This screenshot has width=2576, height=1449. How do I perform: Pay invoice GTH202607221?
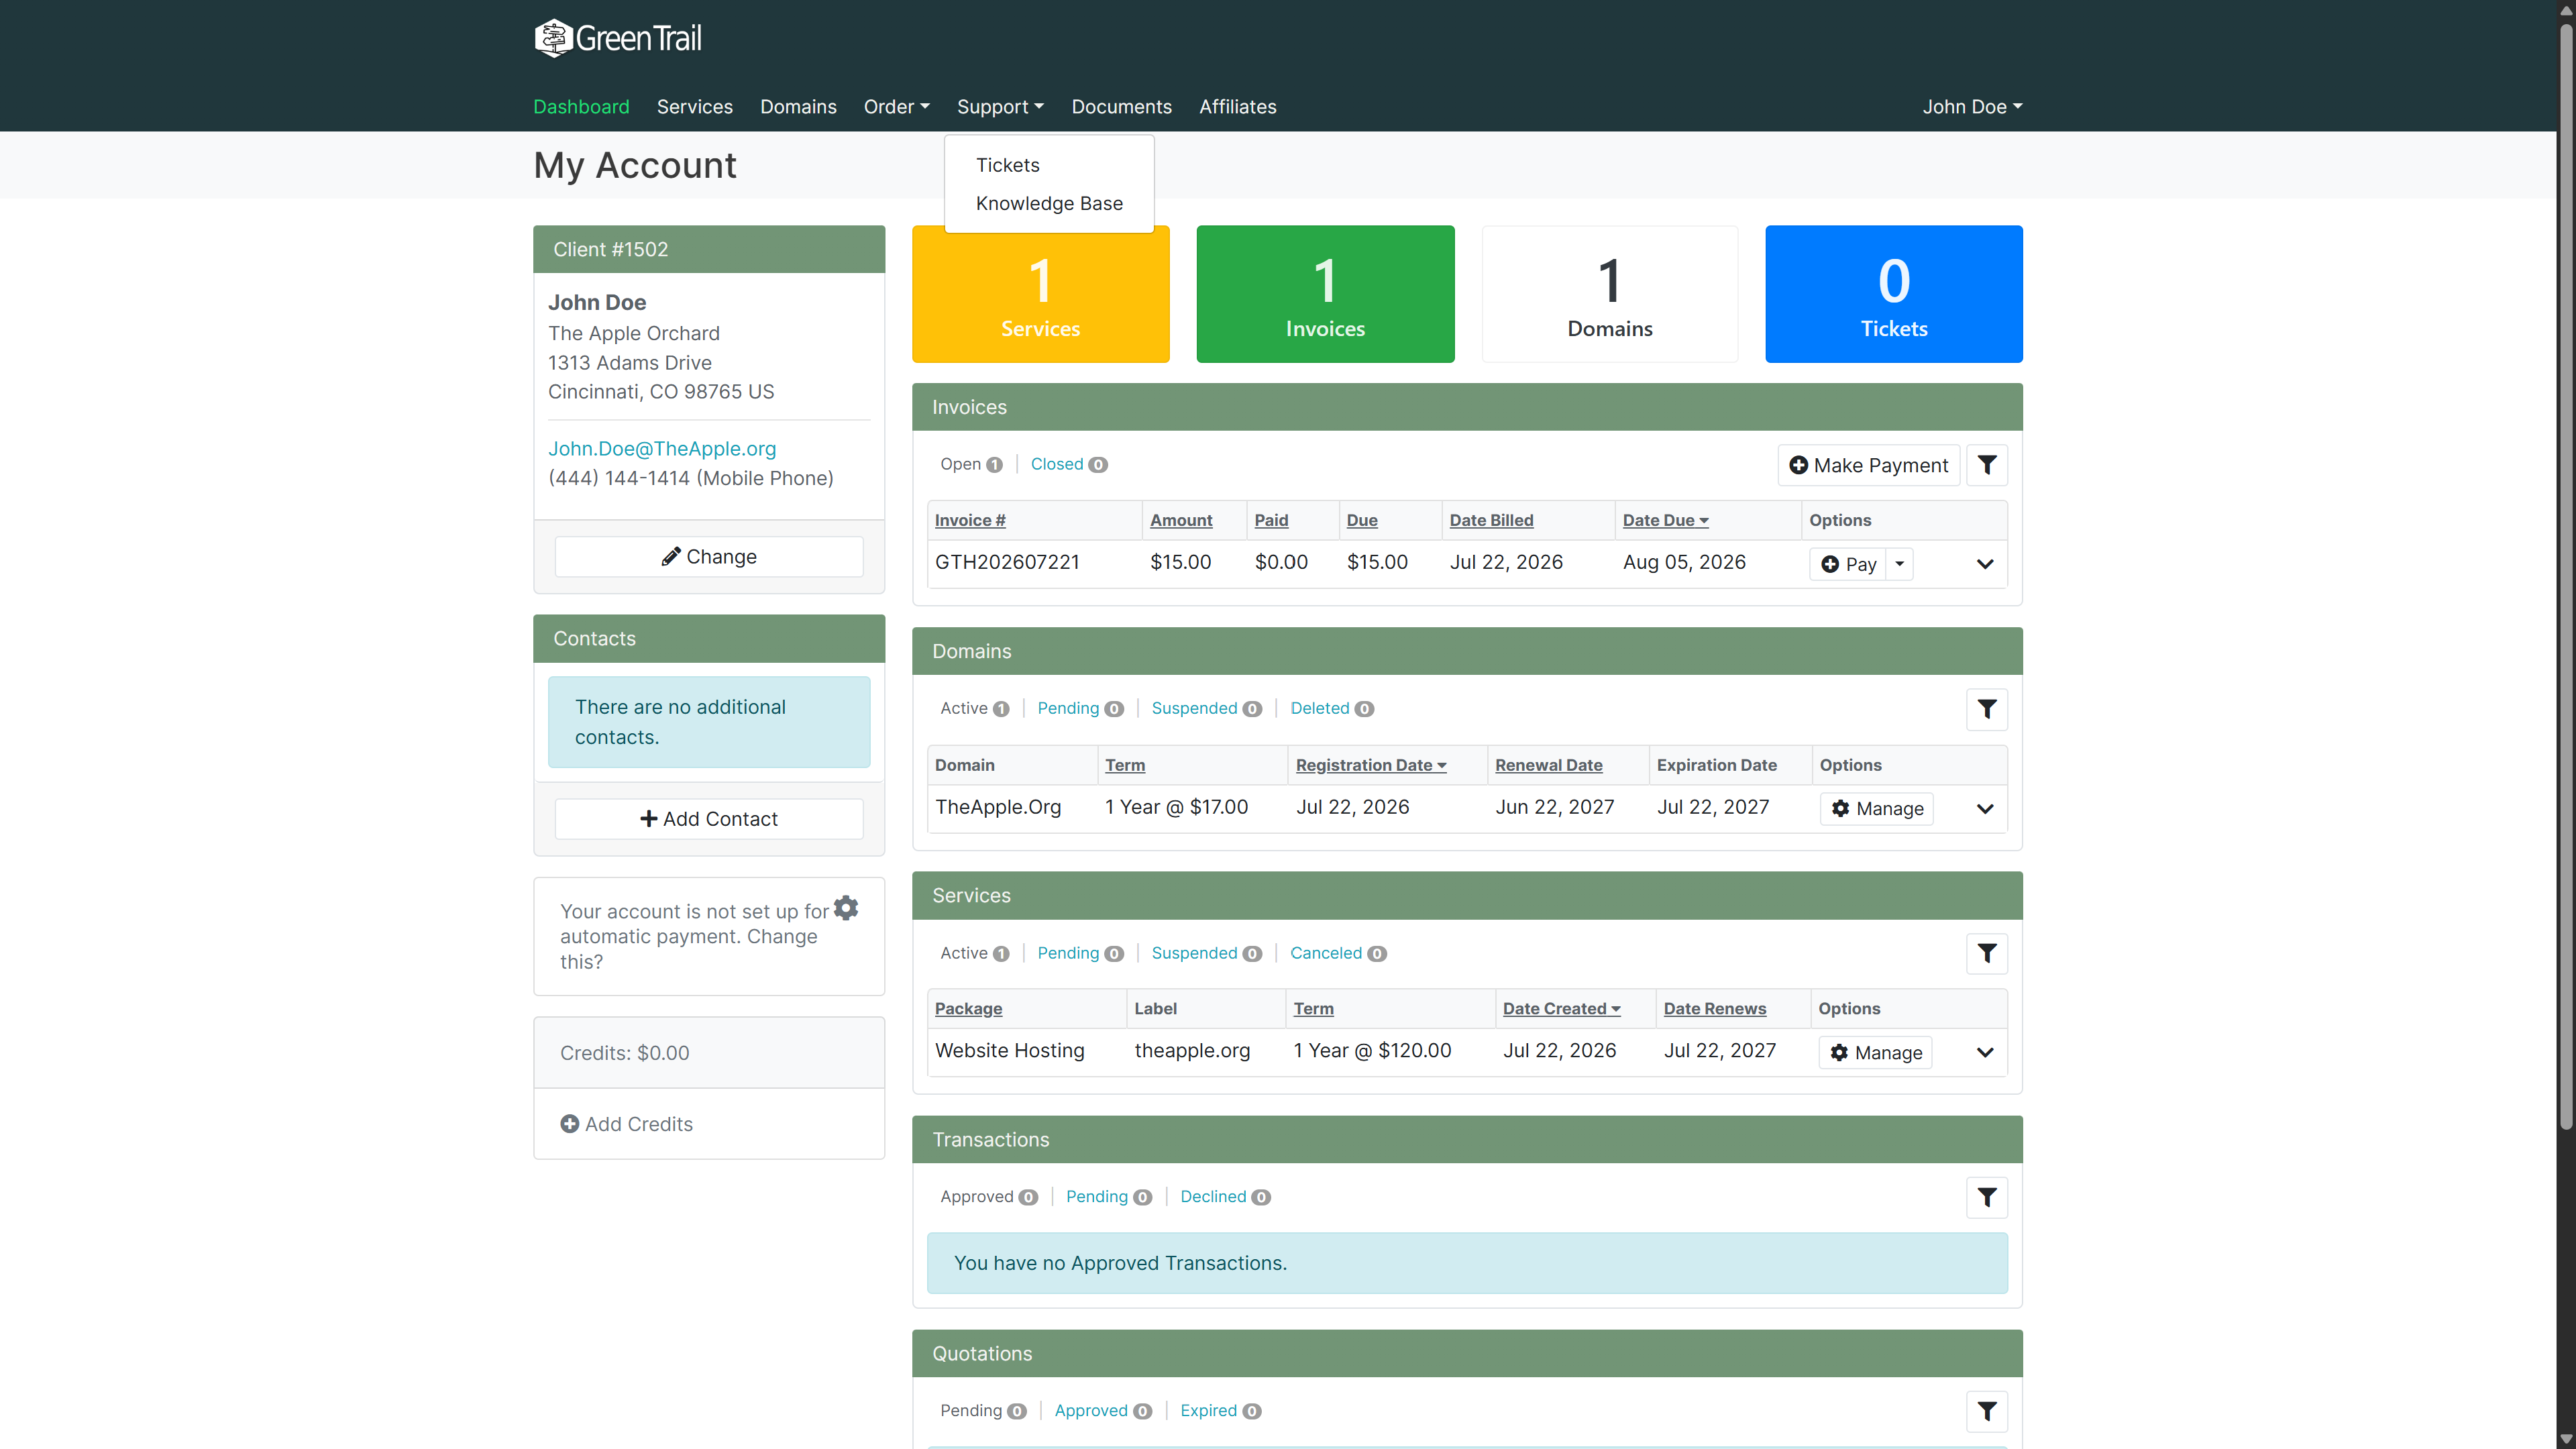pos(1848,564)
